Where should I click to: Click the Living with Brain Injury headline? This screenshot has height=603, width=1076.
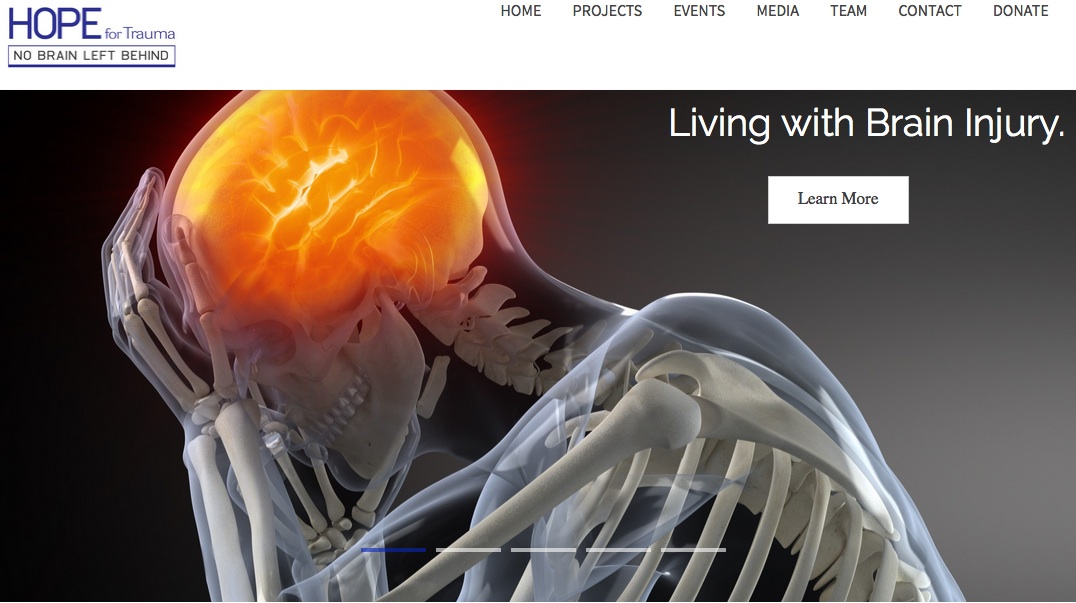click(867, 124)
